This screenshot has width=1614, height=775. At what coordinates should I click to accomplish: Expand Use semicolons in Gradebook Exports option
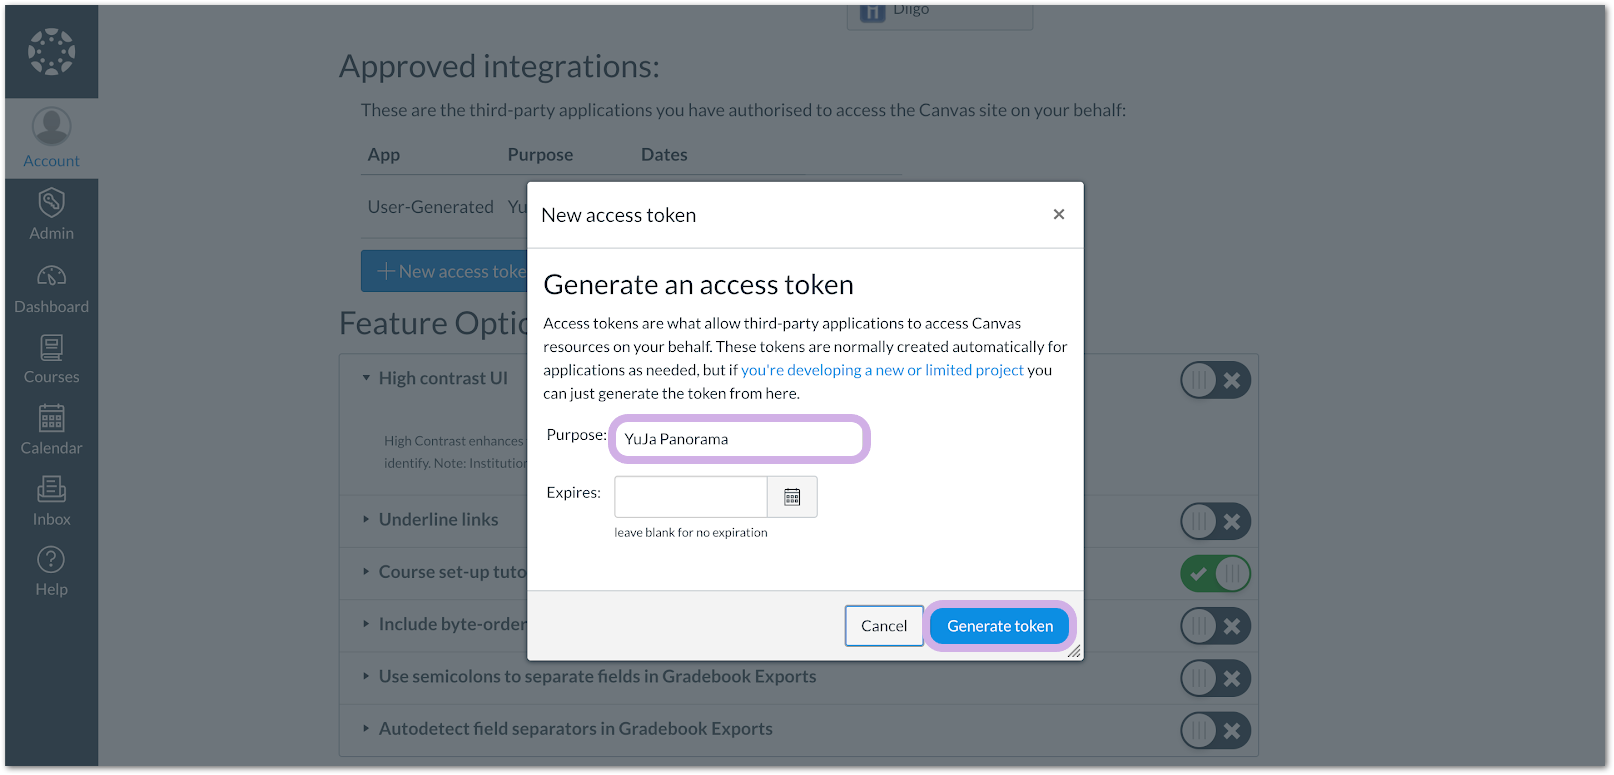click(366, 676)
